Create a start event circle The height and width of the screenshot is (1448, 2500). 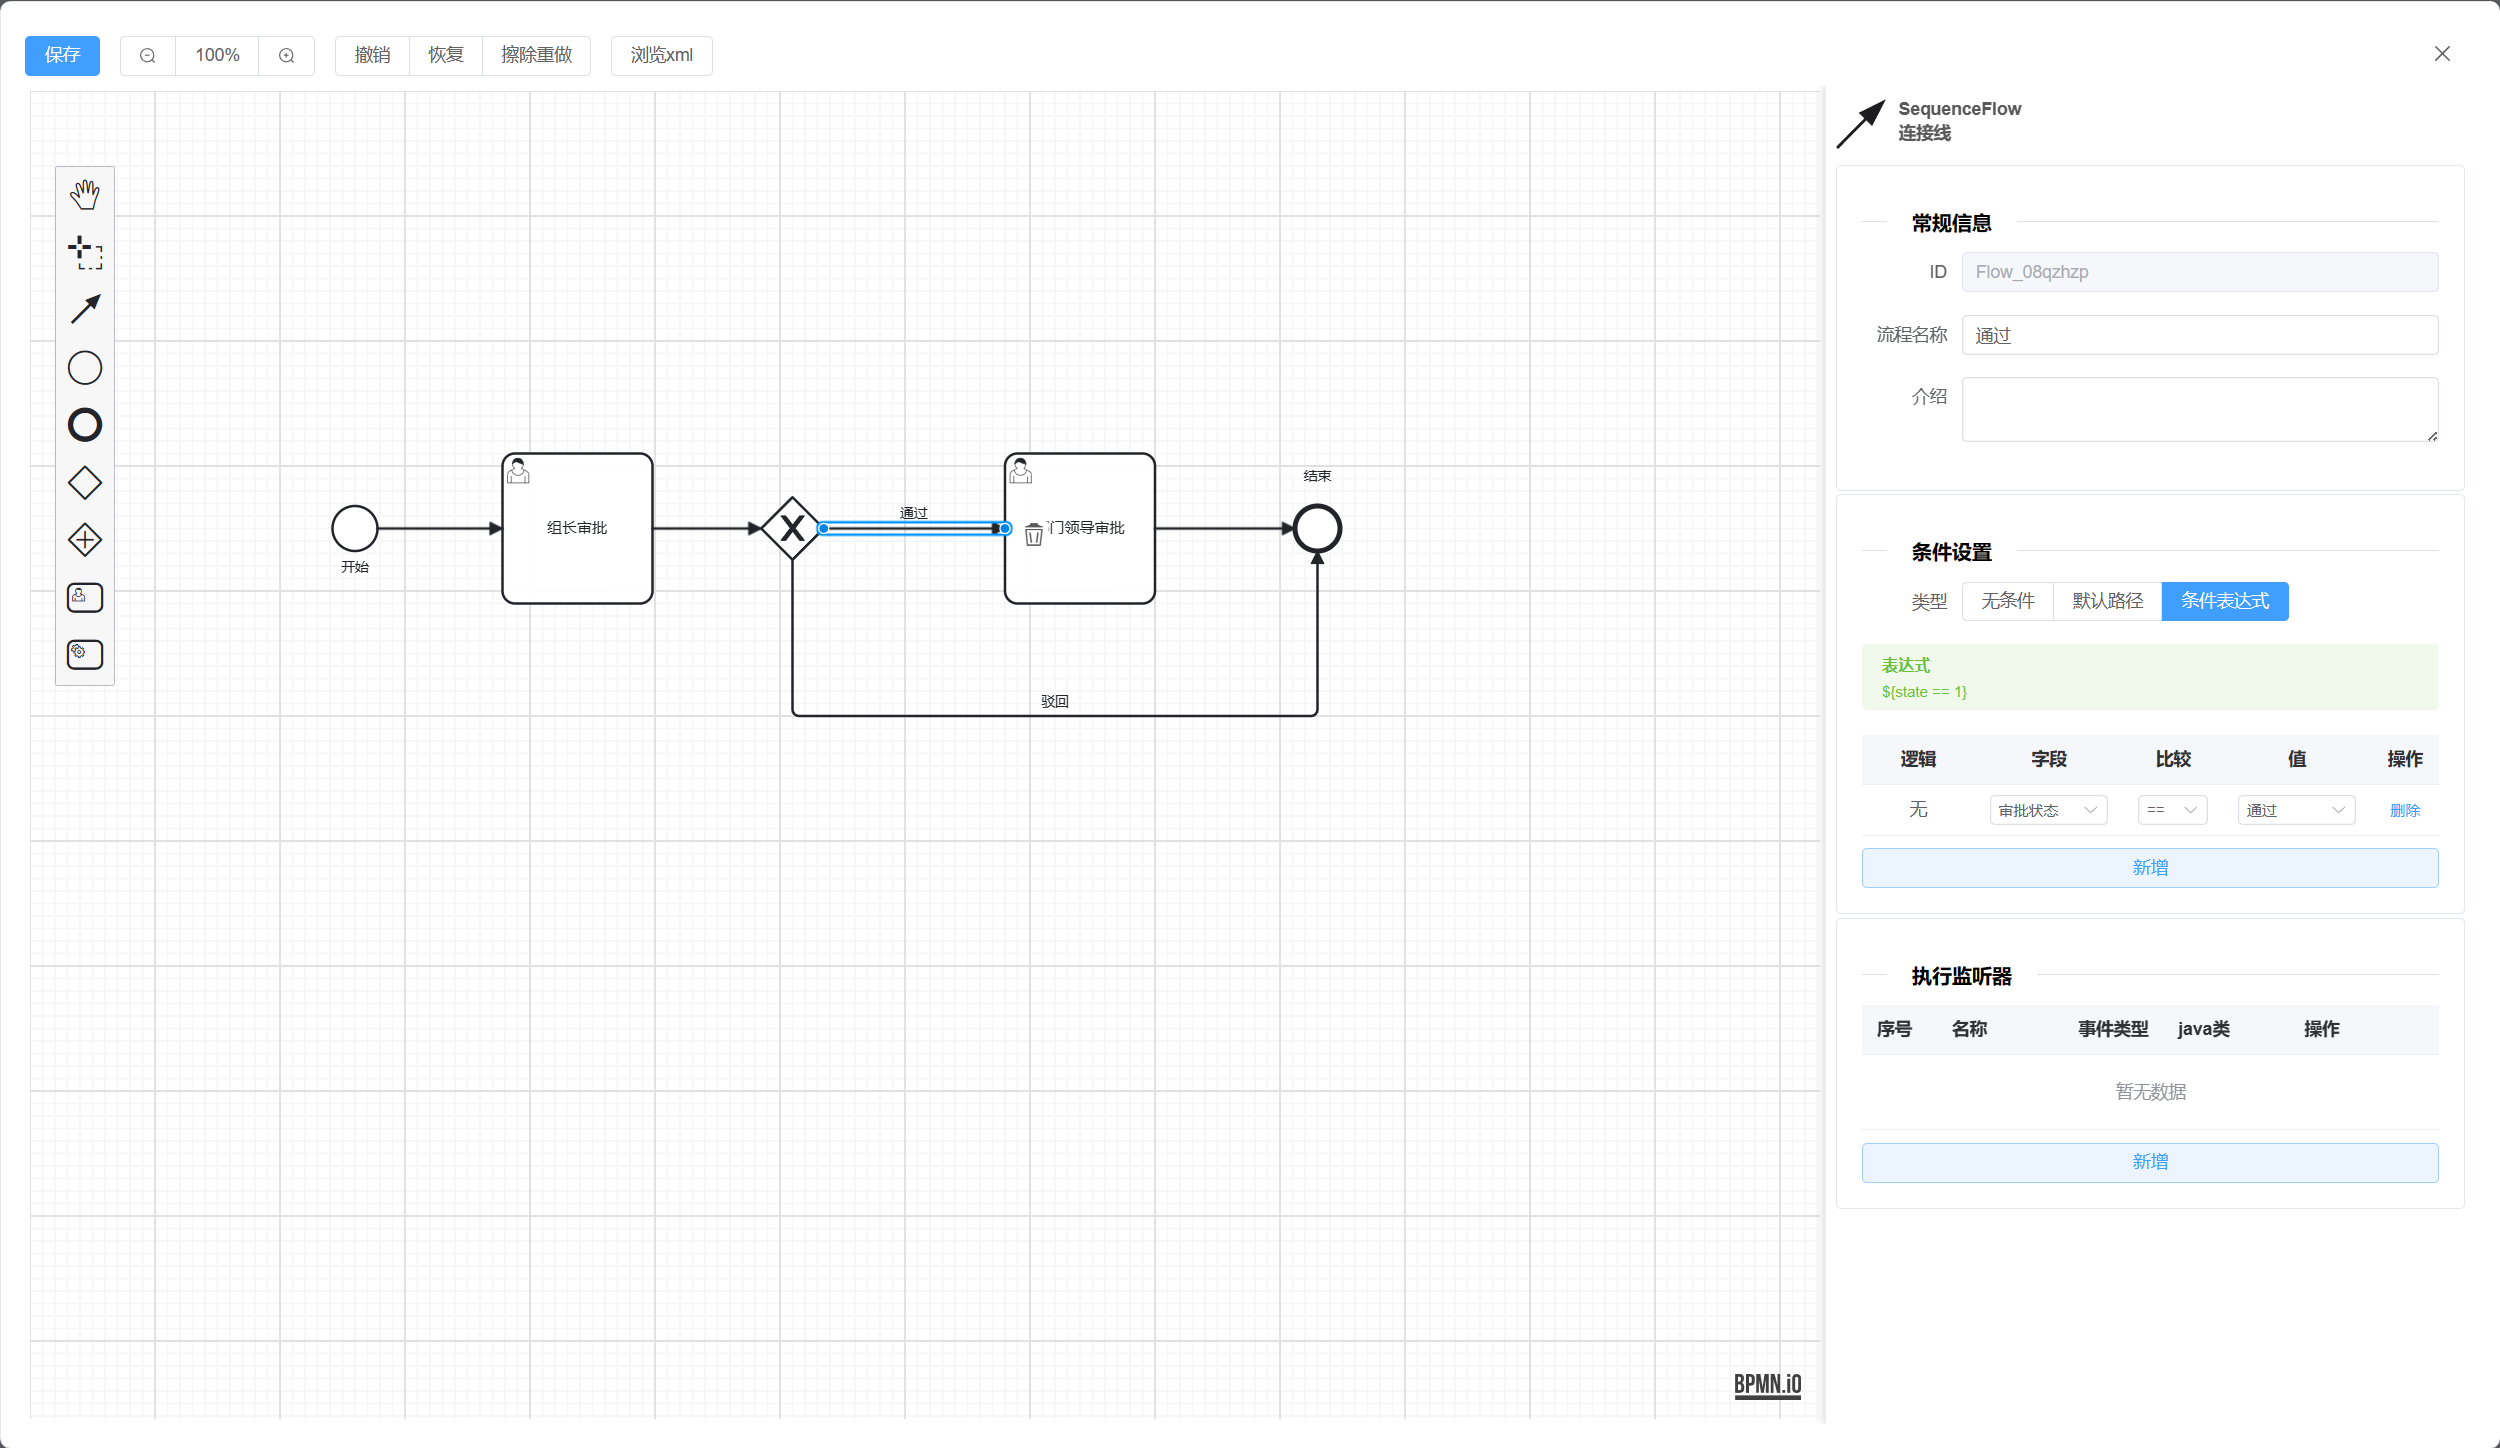tap(85, 368)
